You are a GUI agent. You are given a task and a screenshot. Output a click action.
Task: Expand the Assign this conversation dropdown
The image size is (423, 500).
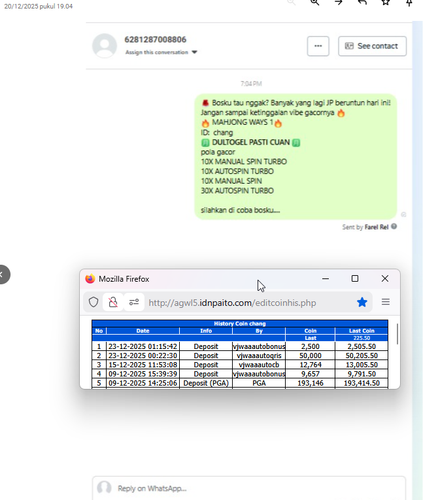coord(161,52)
